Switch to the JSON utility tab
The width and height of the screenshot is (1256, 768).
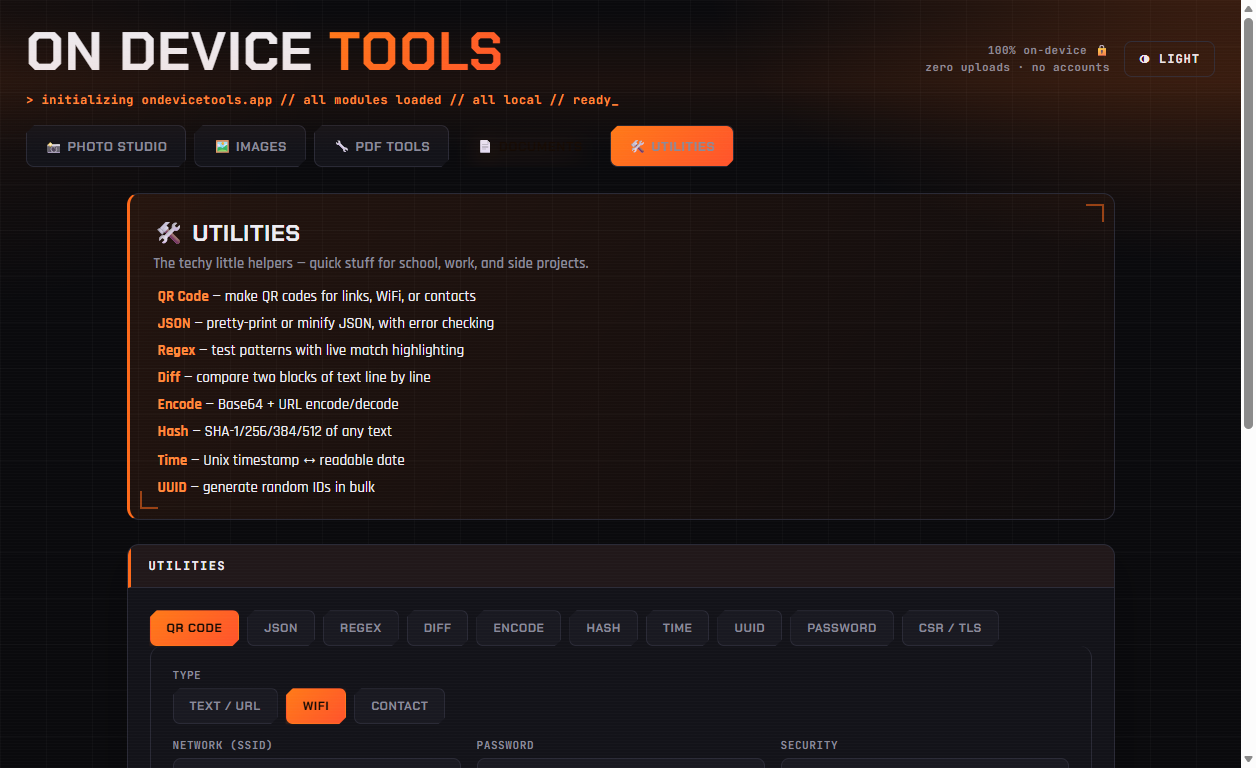(281, 628)
